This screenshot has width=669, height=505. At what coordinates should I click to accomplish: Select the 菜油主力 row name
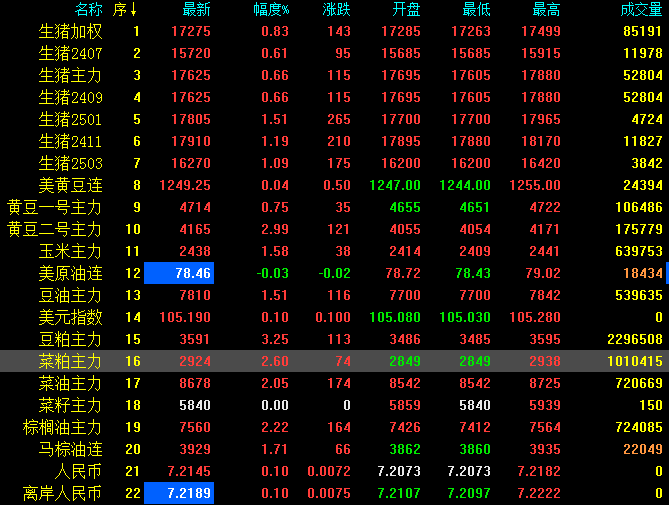pos(70,383)
